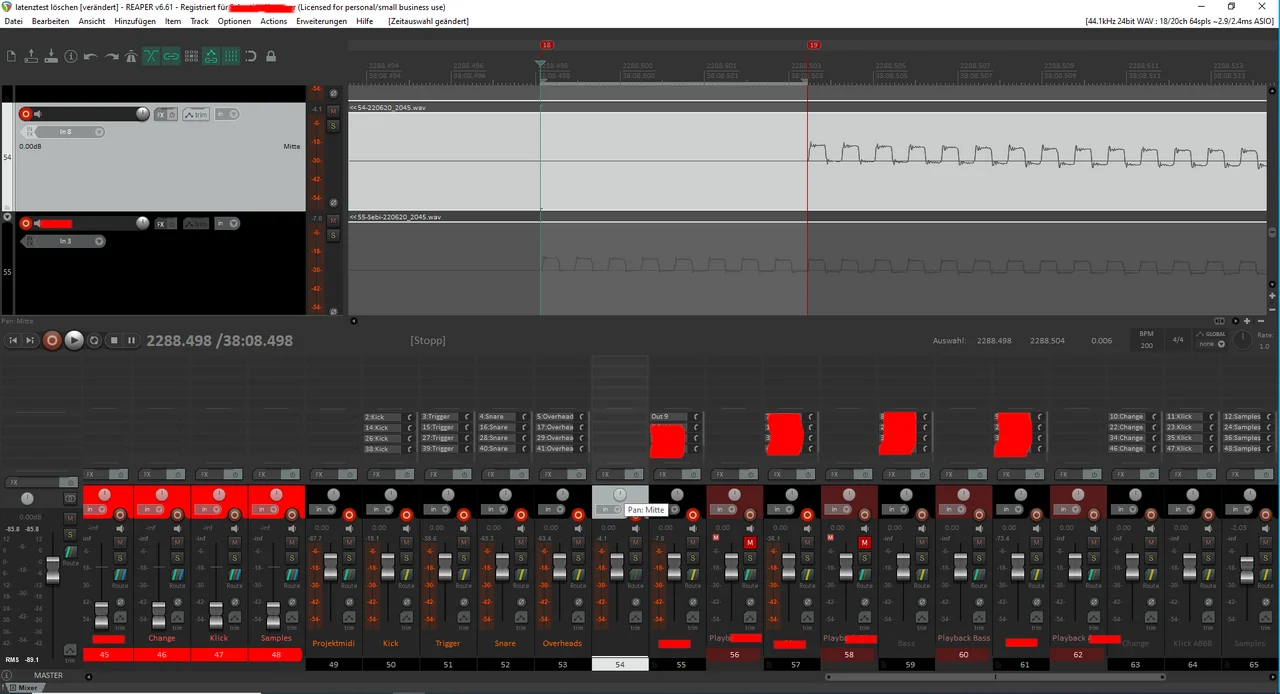The image size is (1280, 694).
Task: Open the Erweiterungen menu
Action: [321, 21]
